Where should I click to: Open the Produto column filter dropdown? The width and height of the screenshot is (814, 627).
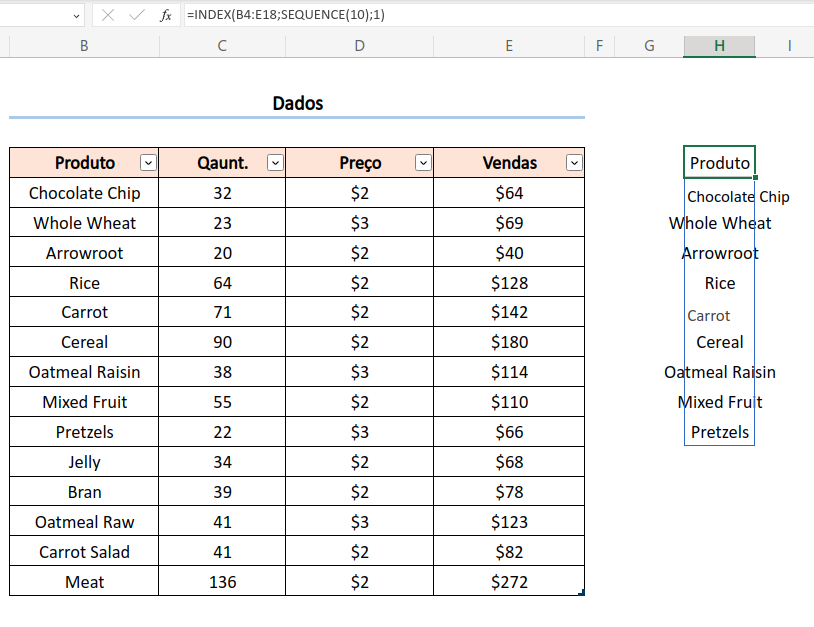(148, 163)
